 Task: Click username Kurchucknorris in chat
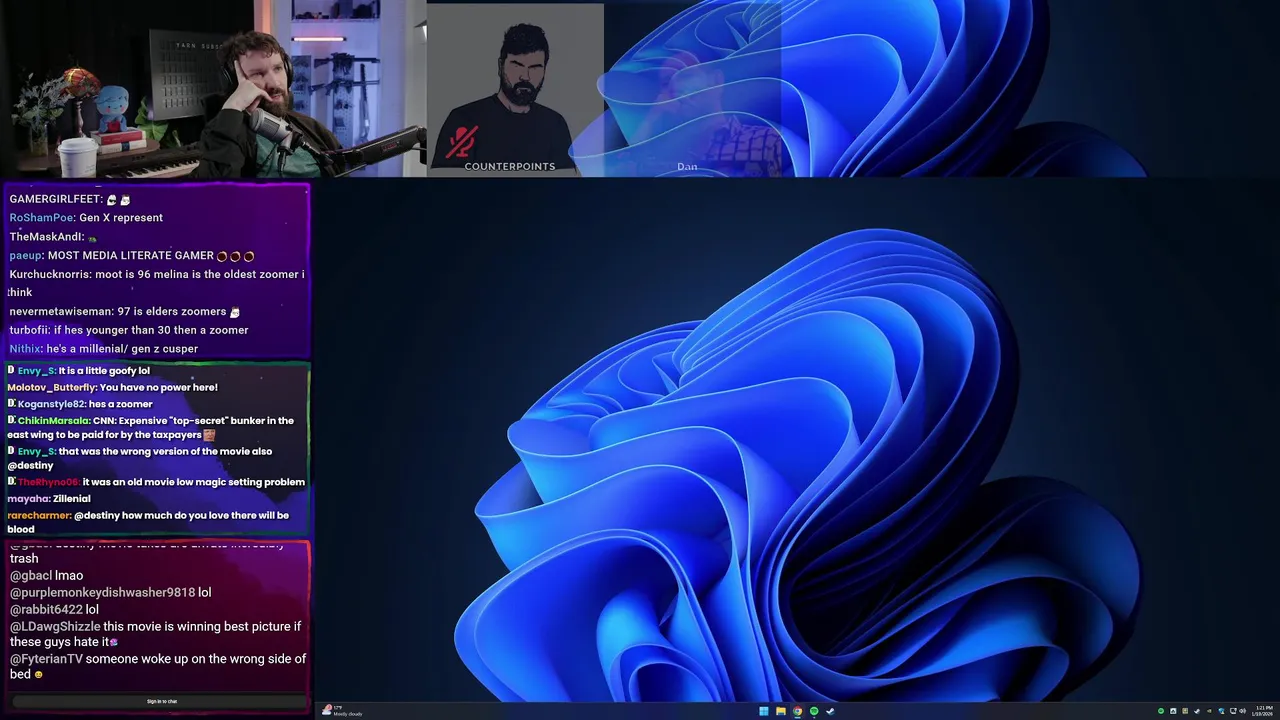coord(50,274)
